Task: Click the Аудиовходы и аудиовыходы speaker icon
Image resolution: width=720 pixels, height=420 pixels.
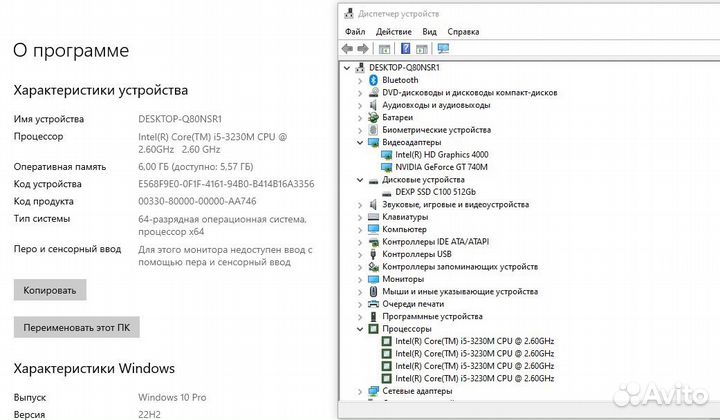Action: (373, 105)
